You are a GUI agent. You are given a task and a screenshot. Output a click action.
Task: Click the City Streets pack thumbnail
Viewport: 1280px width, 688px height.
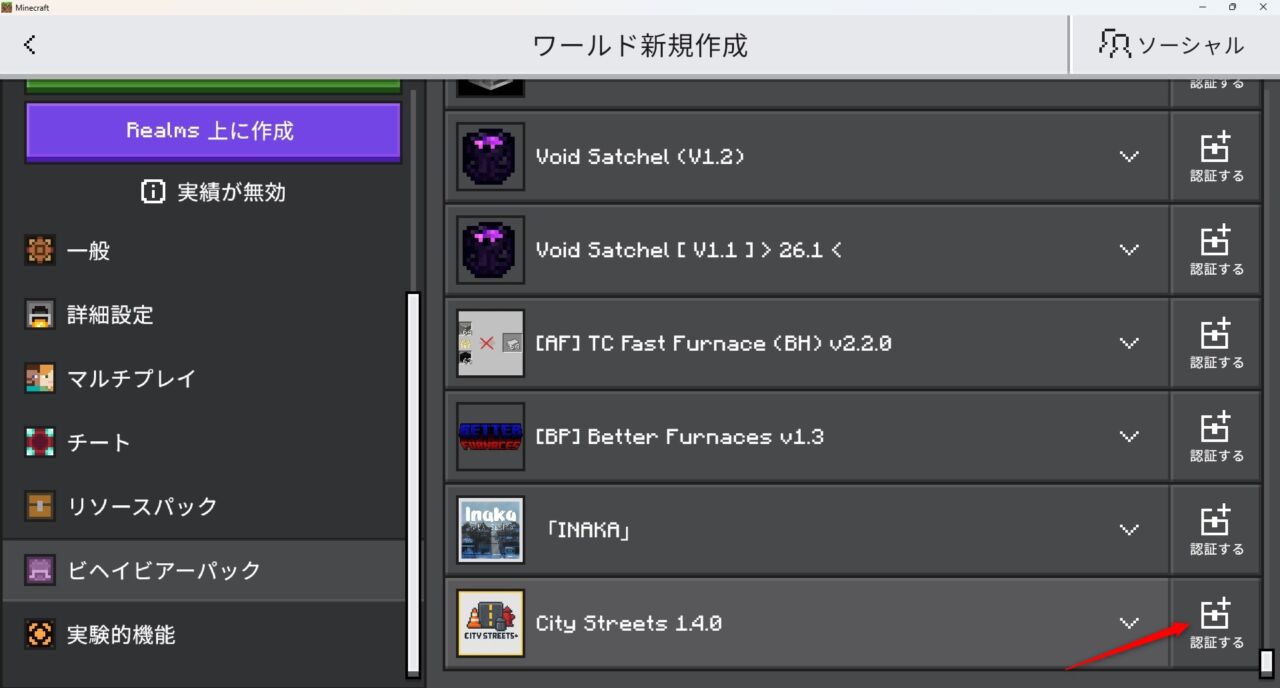point(491,623)
